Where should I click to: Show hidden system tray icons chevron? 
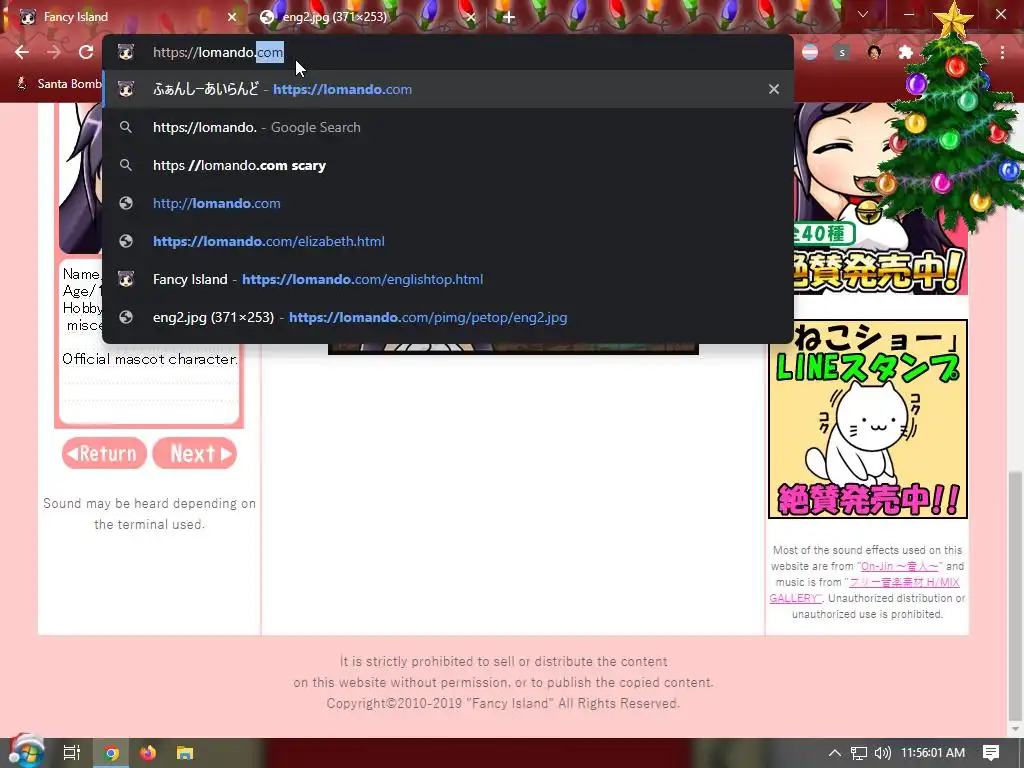tap(835, 753)
